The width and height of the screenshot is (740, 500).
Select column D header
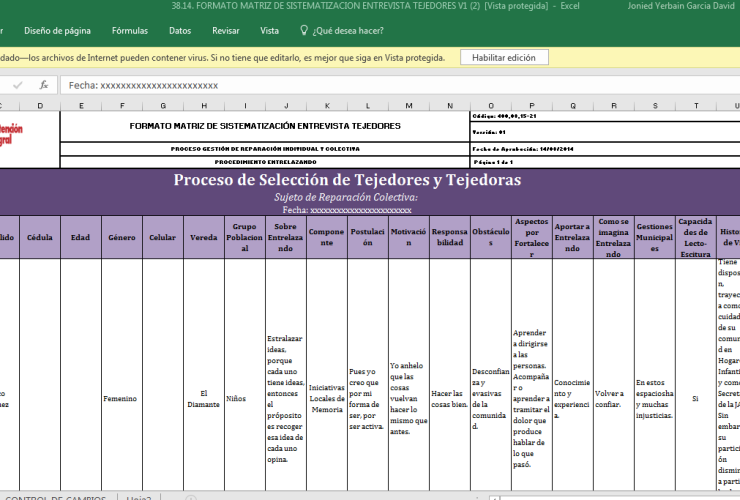pos(40,106)
